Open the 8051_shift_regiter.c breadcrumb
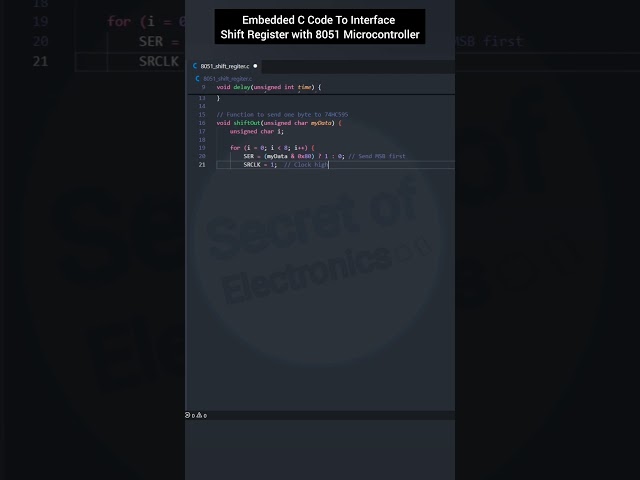The width and height of the screenshot is (640, 480). coord(227,79)
